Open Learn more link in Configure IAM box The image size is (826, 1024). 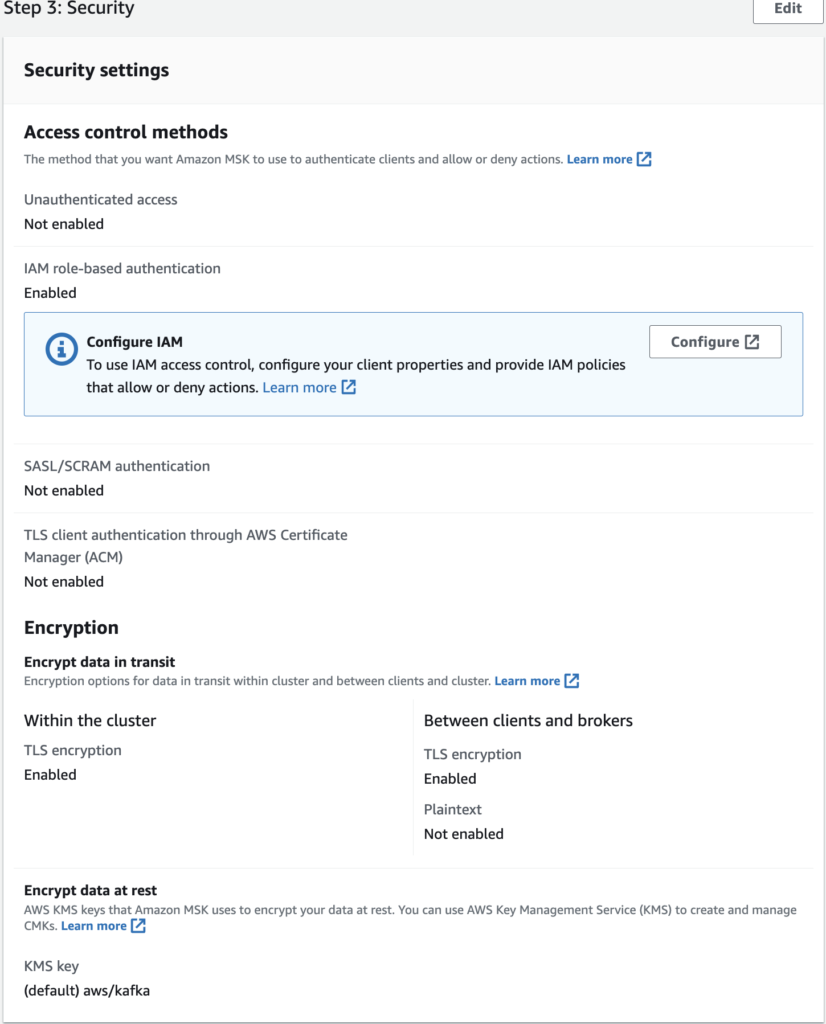(299, 387)
